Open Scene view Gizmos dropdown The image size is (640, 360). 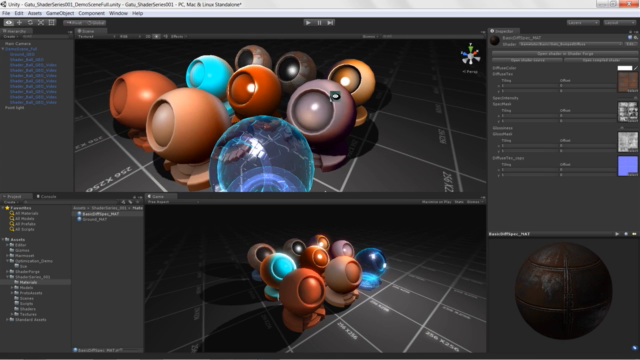(x=370, y=36)
